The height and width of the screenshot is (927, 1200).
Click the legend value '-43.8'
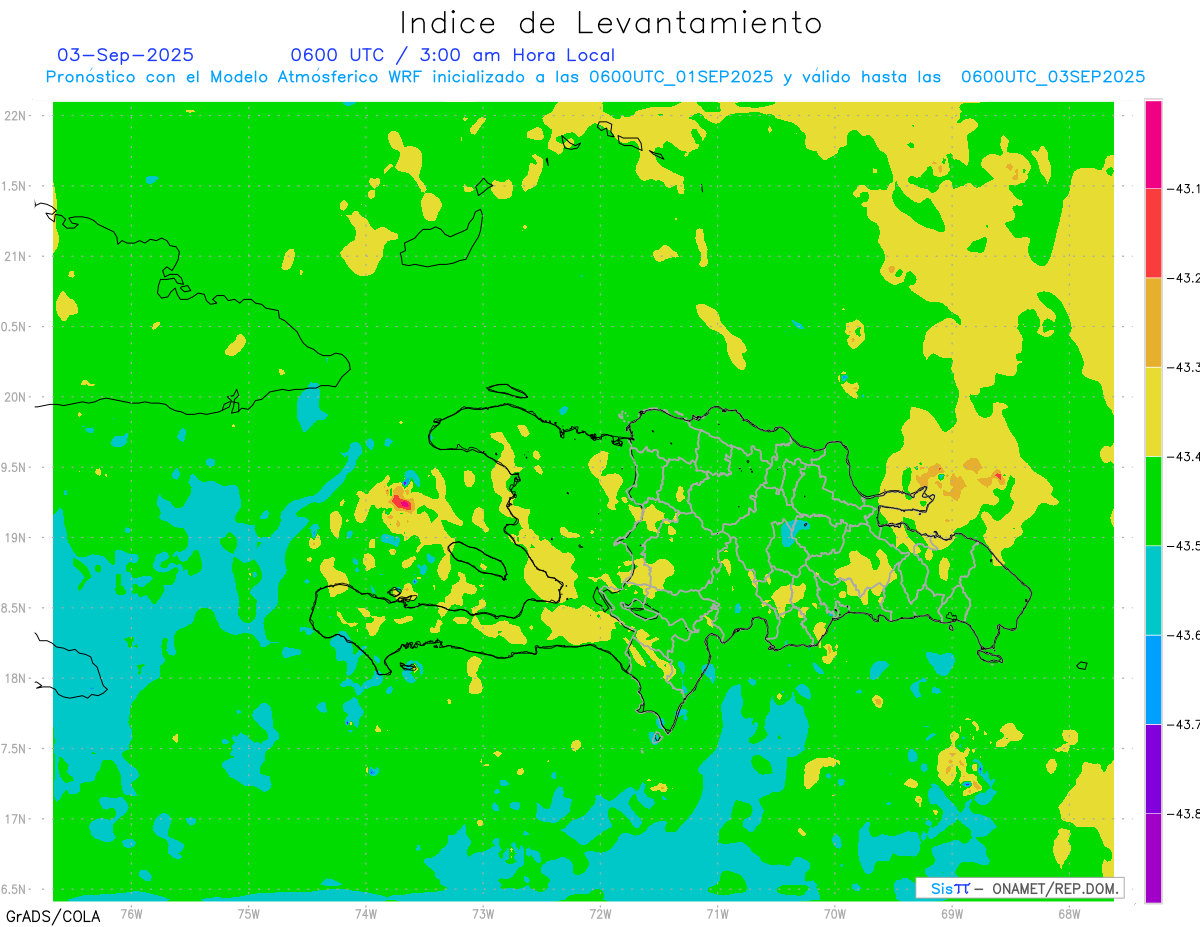(1186, 813)
